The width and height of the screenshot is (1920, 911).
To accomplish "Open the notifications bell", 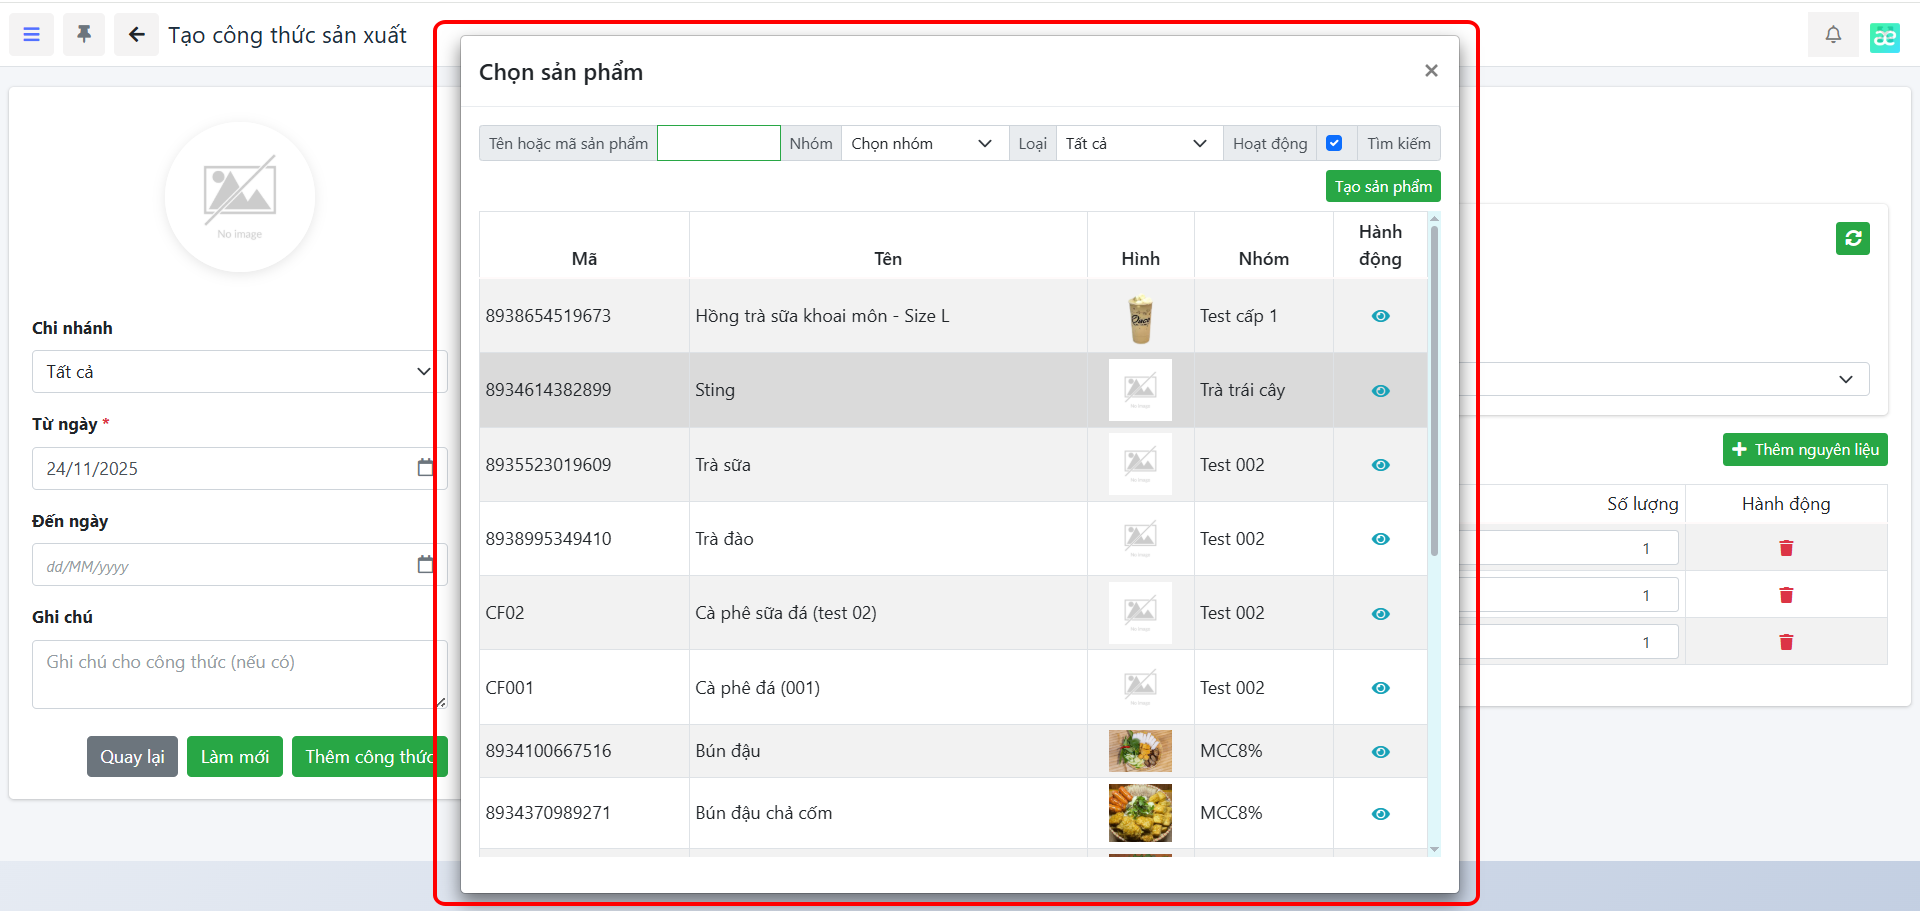I will pyautogui.click(x=1832, y=35).
